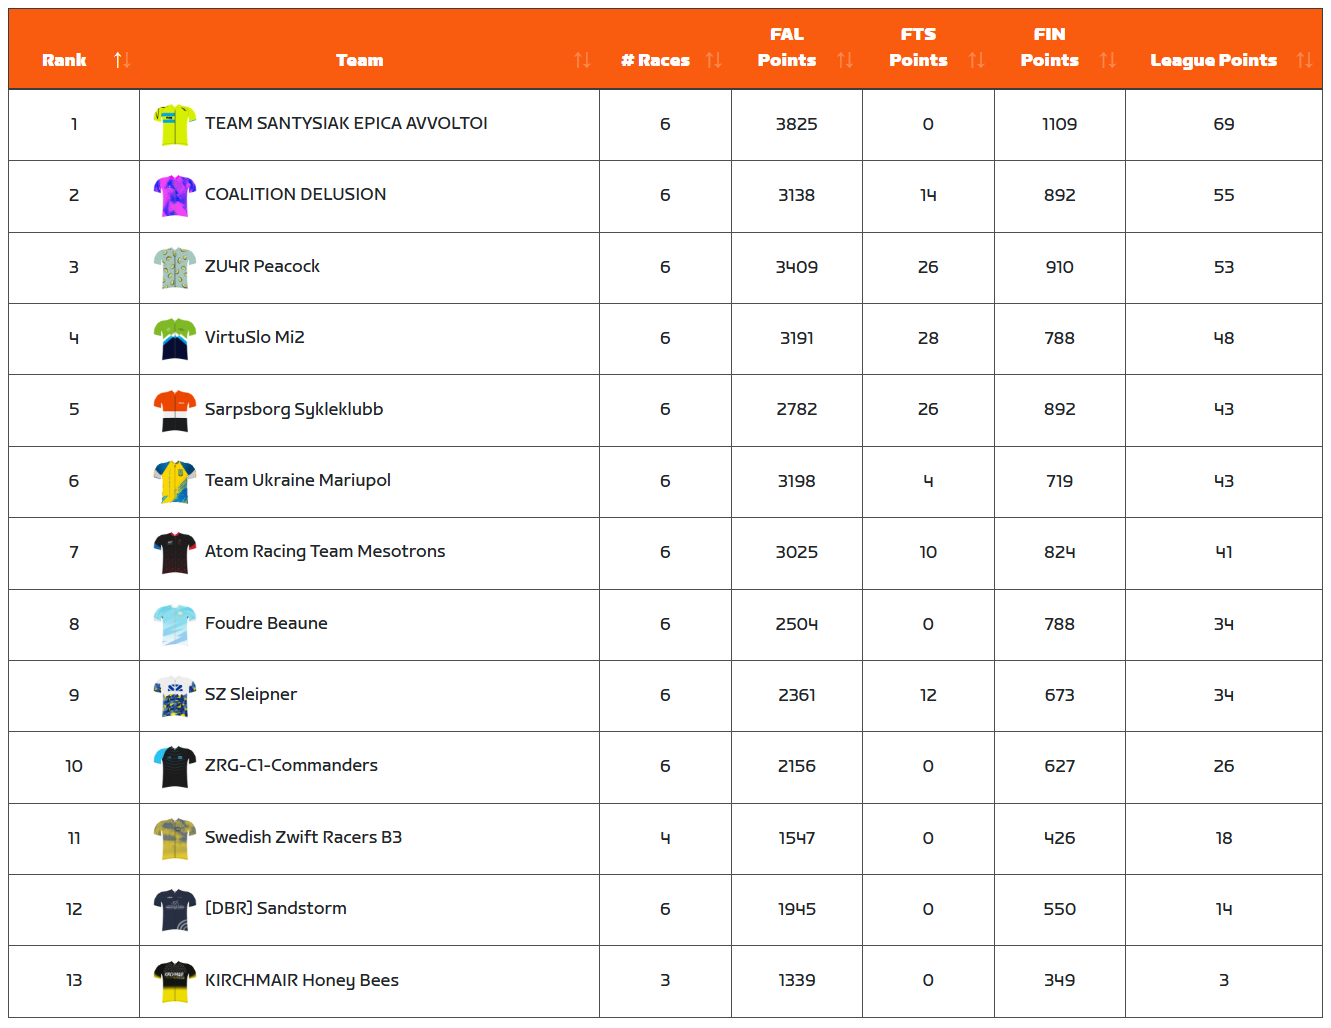Select the [DBR] Sandstorm team name
This screenshot has width=1331, height=1028.
(x=276, y=908)
